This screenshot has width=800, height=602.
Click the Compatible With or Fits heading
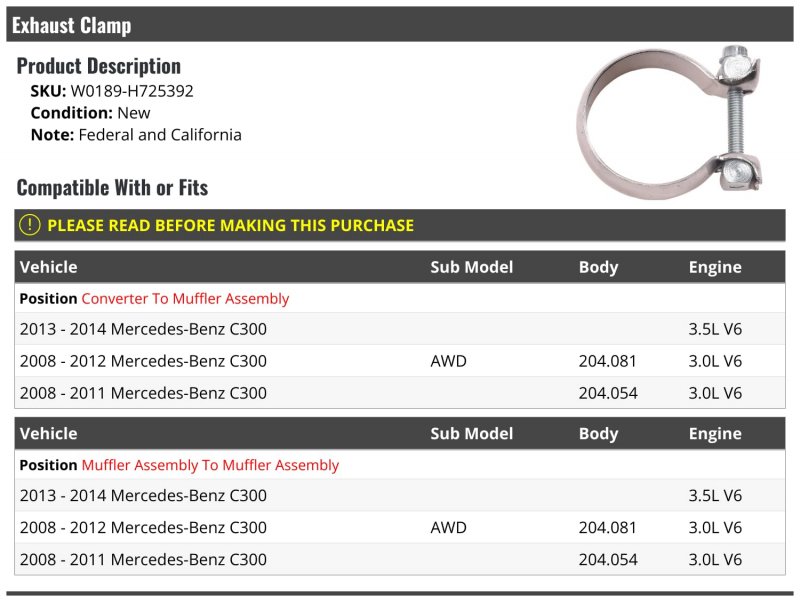(112, 187)
